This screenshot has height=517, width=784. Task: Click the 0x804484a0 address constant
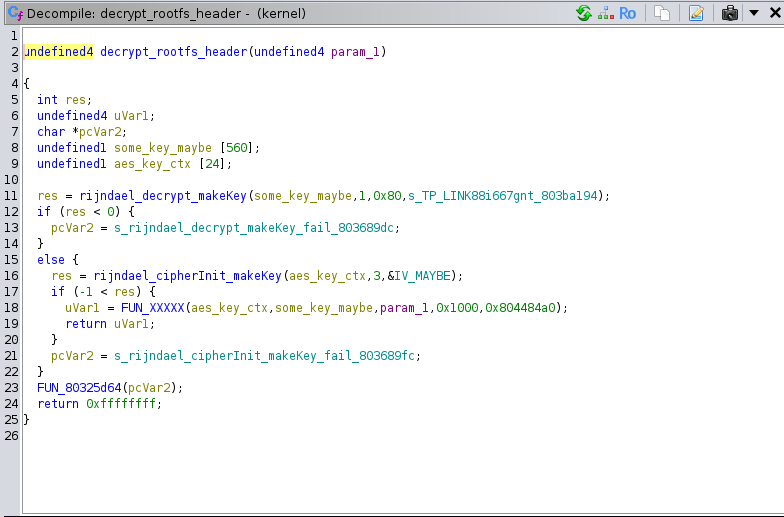pyautogui.click(x=520, y=308)
